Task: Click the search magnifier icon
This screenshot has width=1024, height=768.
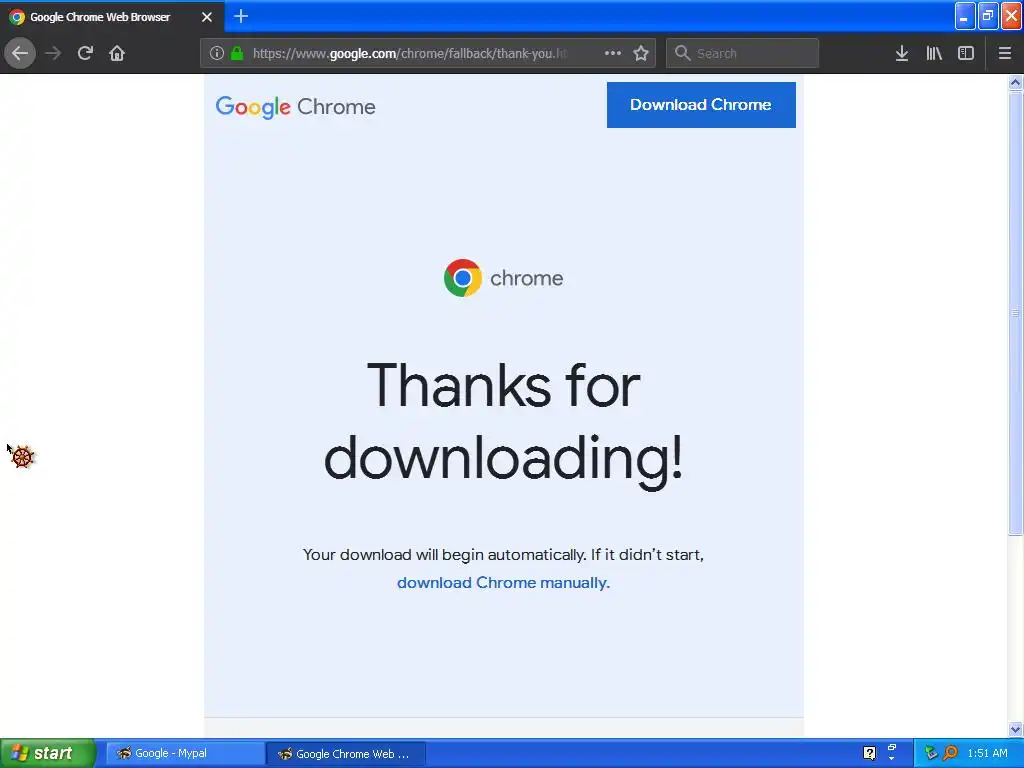Action: pos(682,54)
